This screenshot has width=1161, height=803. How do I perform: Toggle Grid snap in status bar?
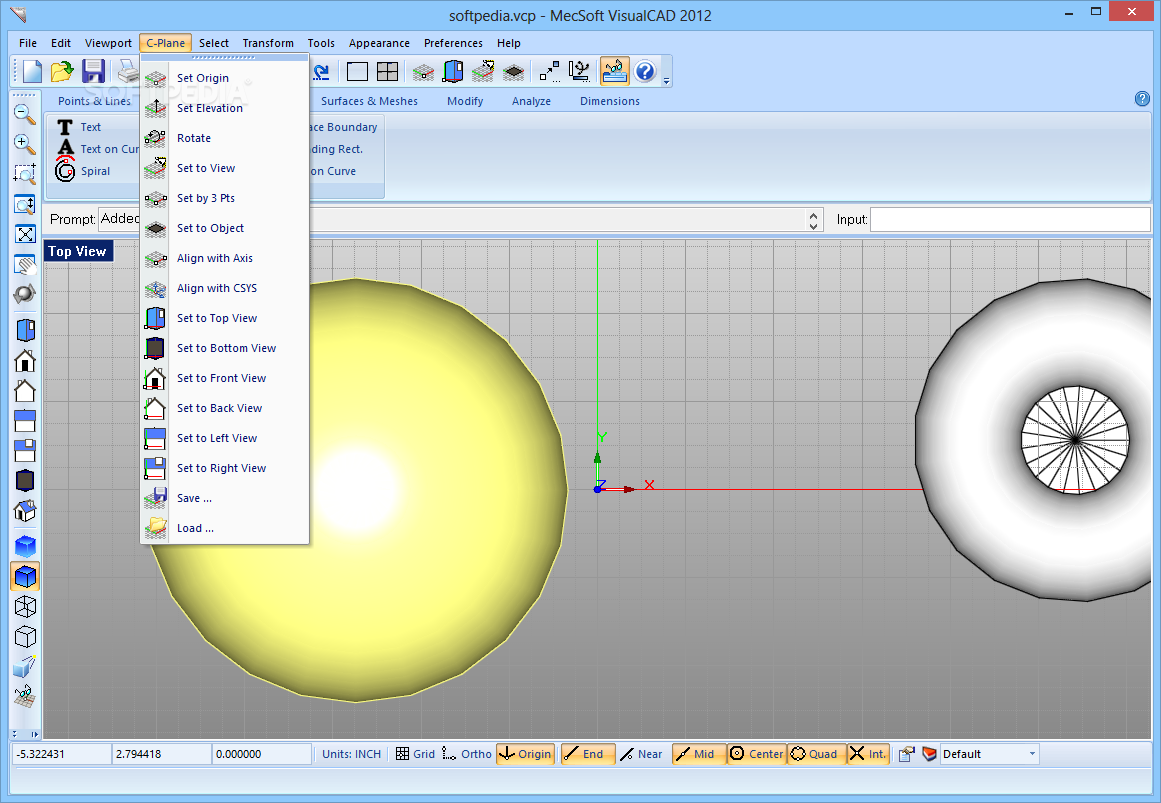[415, 754]
